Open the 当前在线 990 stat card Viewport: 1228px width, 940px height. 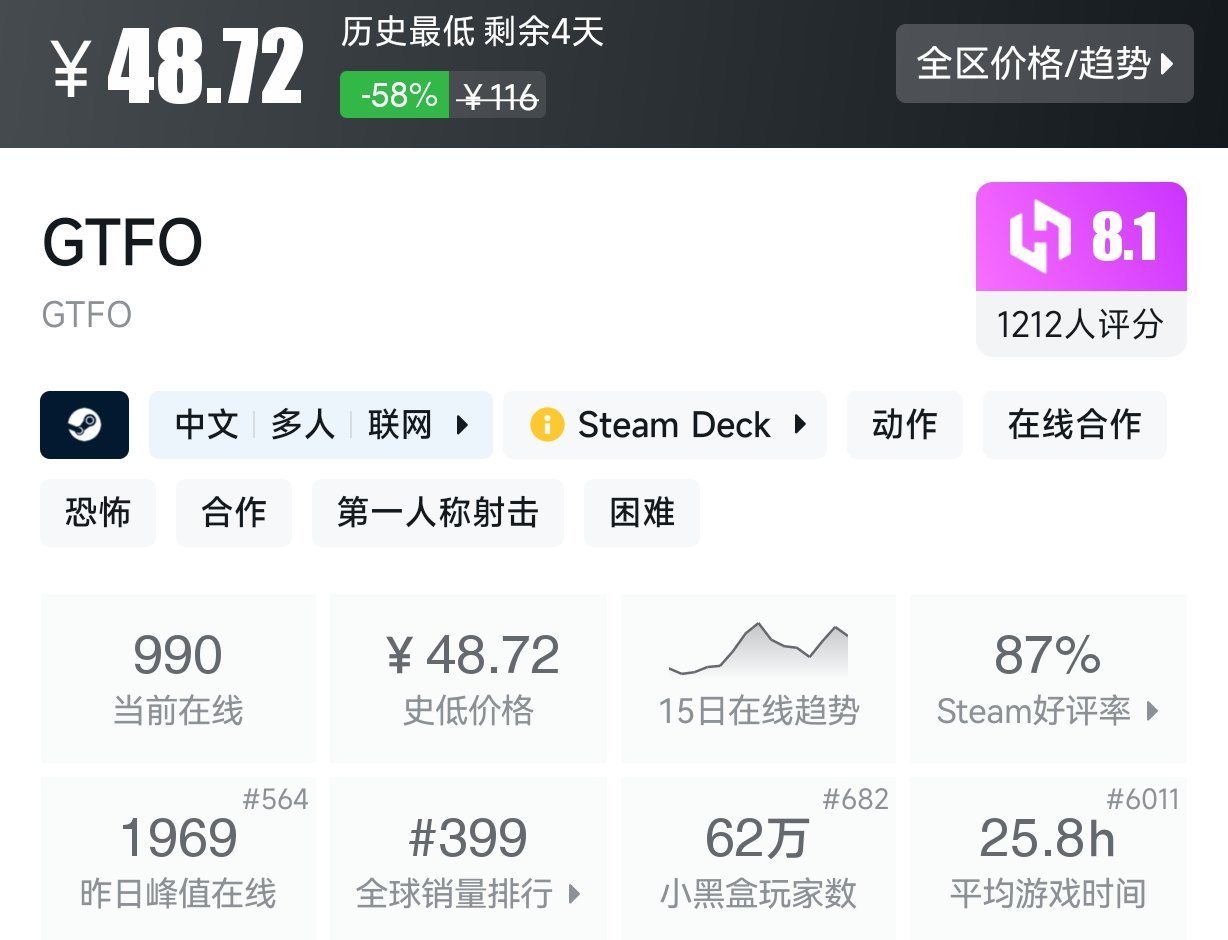click(x=177, y=678)
